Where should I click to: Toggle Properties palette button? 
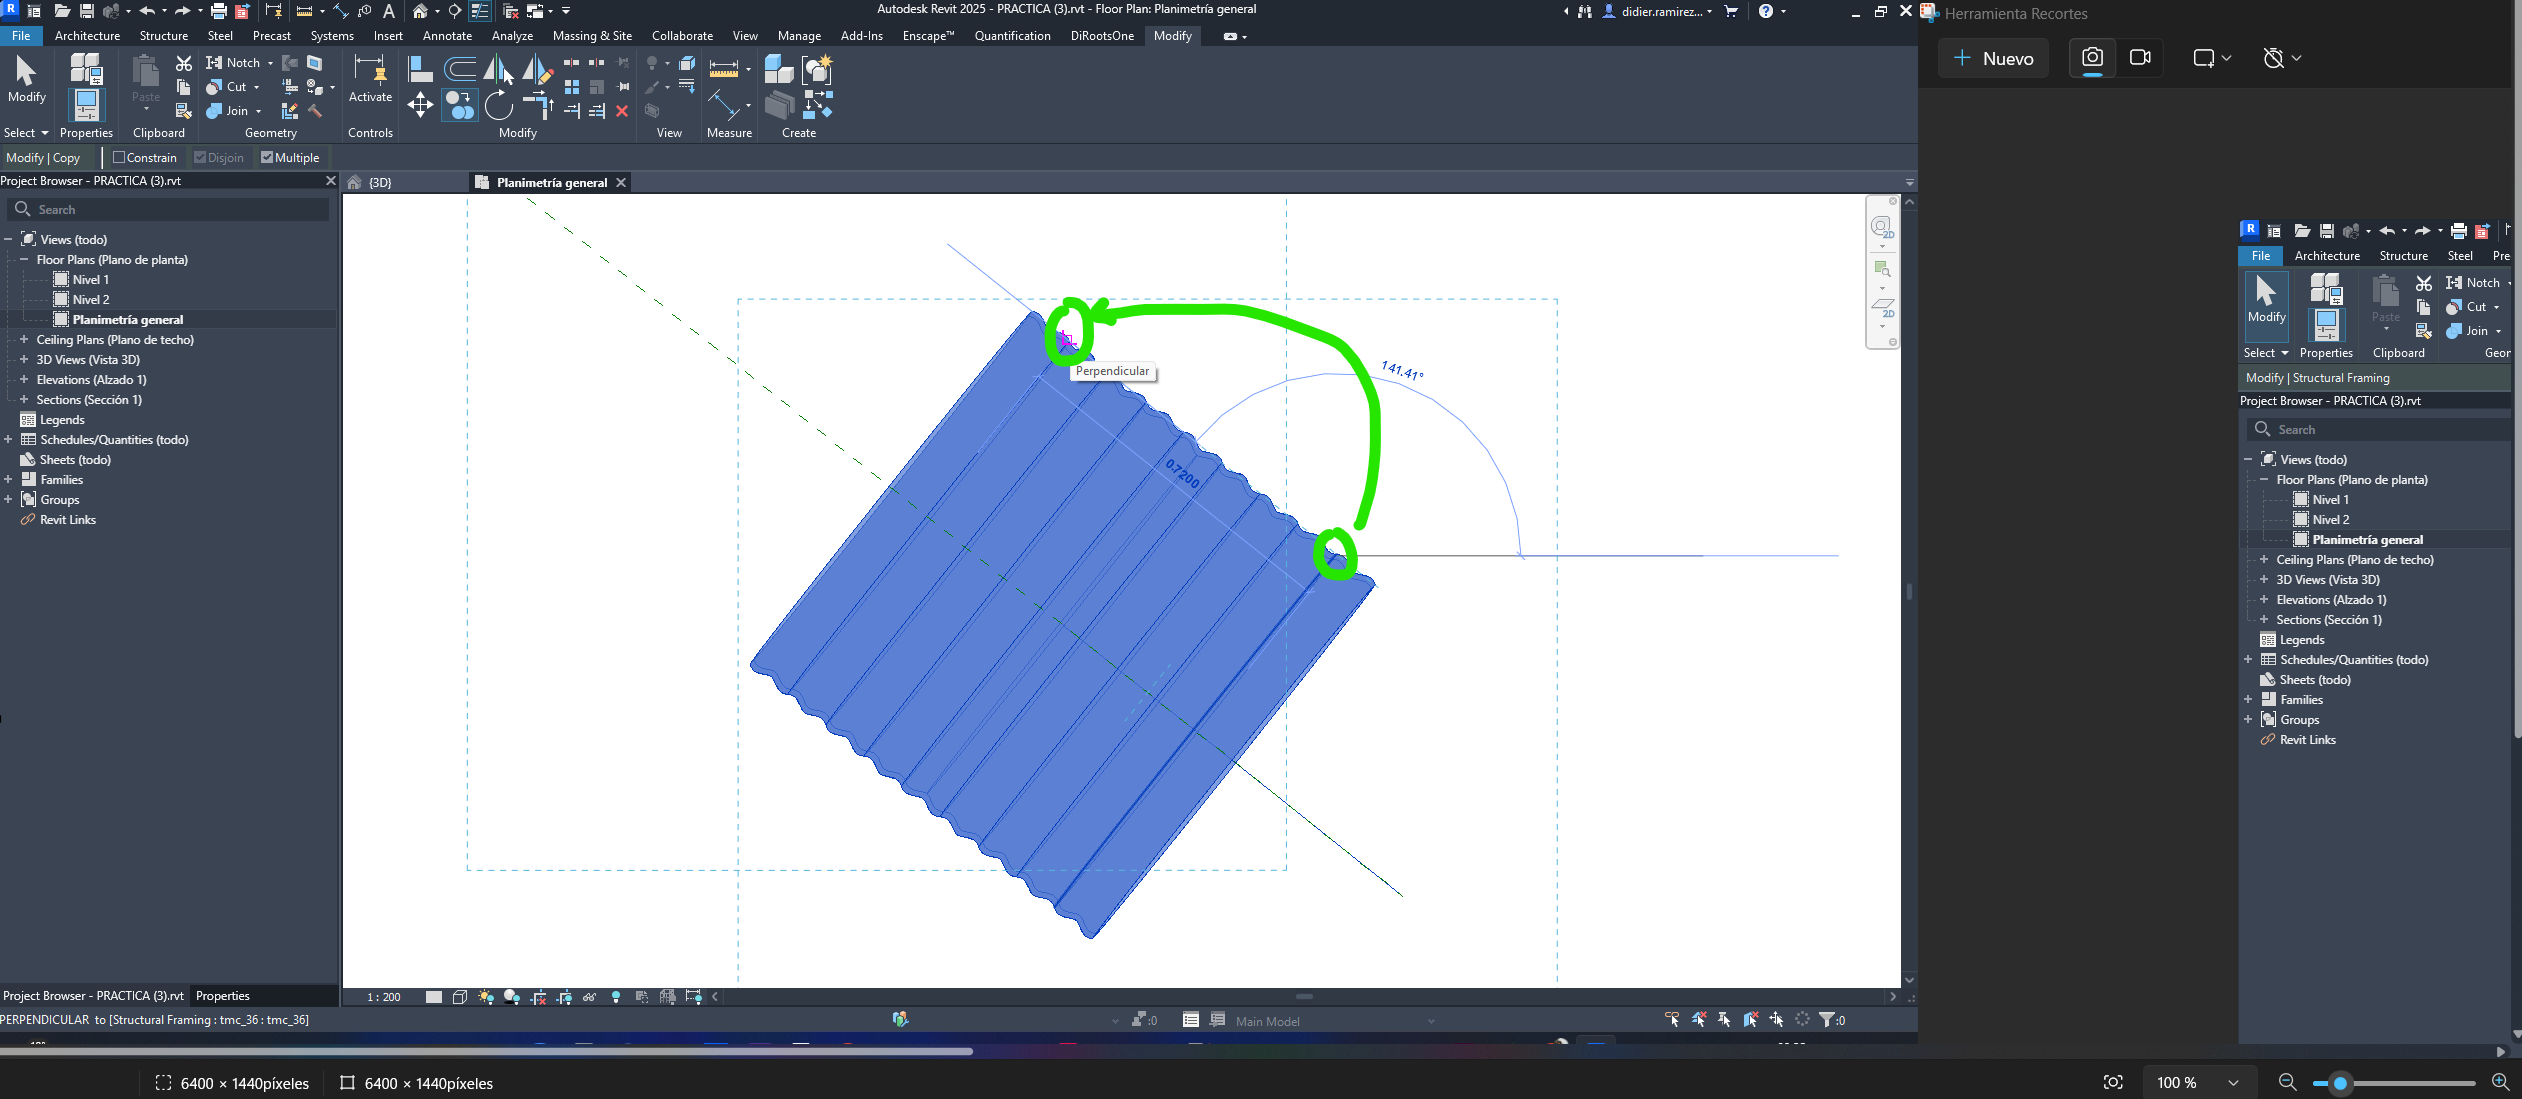86,105
